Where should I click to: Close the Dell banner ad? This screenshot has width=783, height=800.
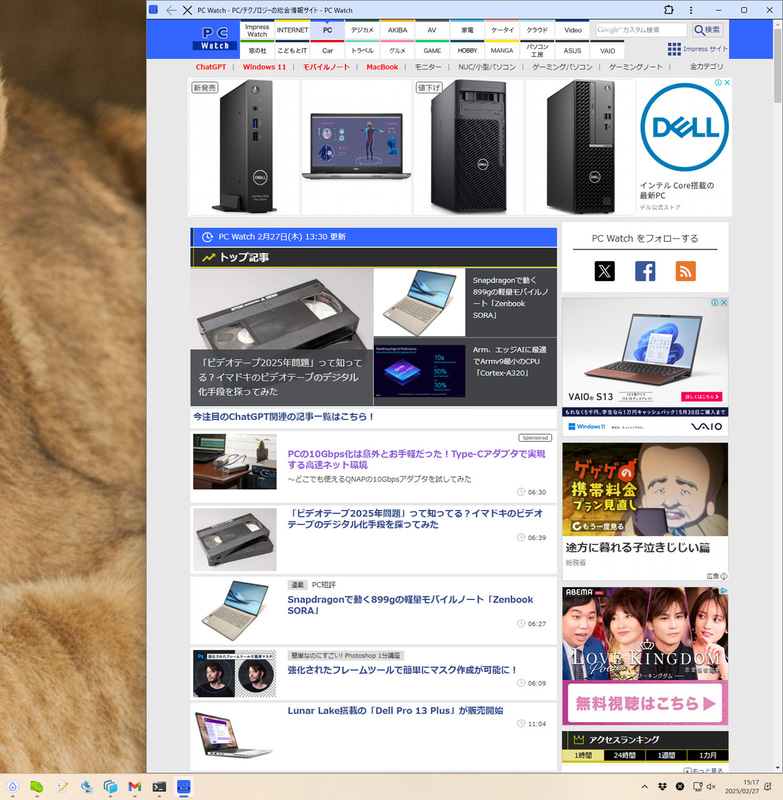727,83
